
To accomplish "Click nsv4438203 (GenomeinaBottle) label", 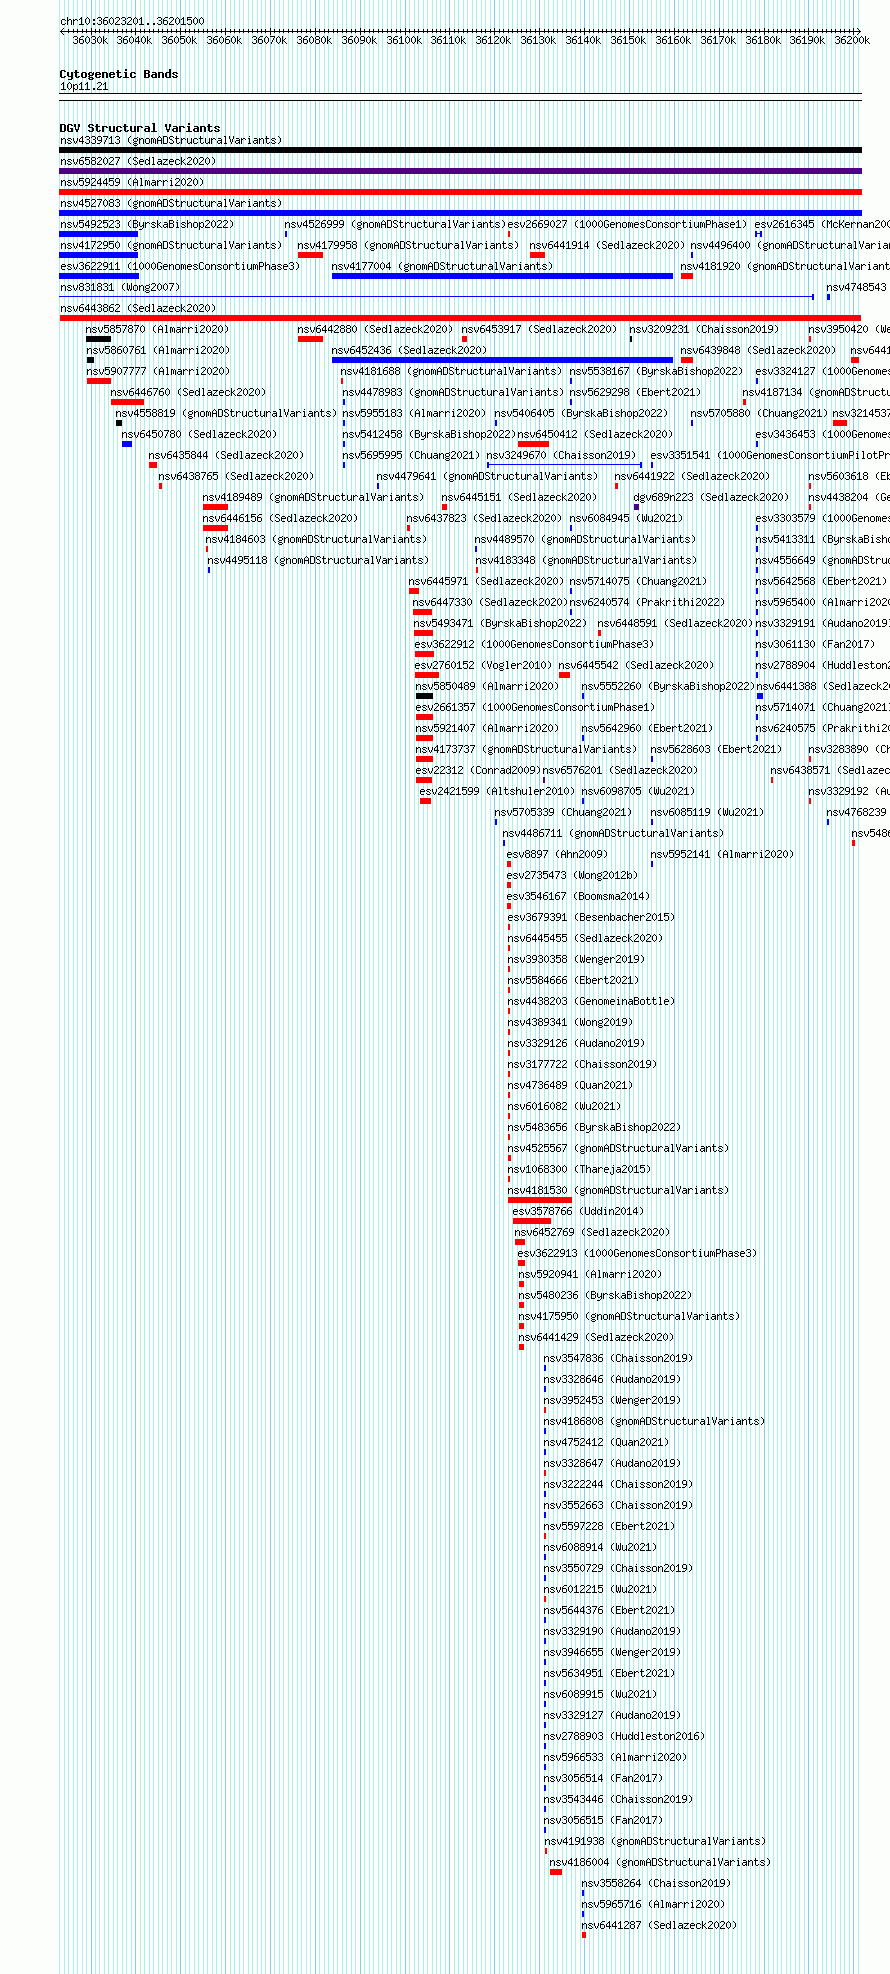I will (x=591, y=1001).
